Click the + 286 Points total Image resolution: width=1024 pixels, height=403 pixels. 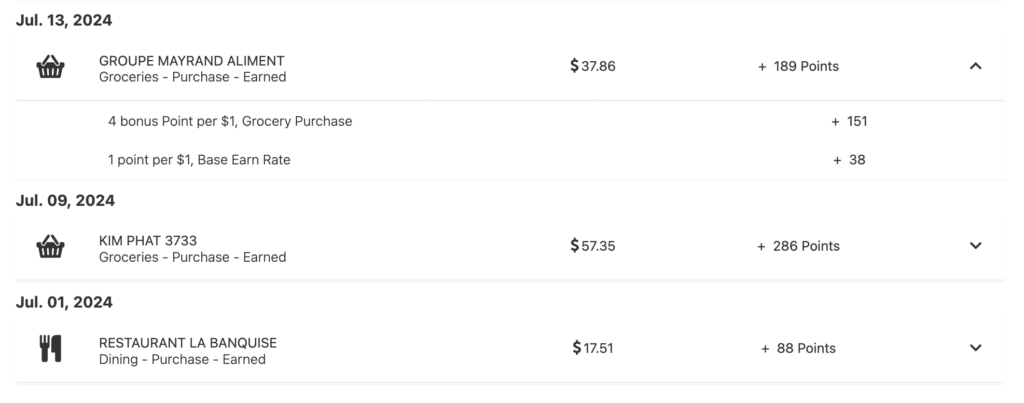(798, 246)
